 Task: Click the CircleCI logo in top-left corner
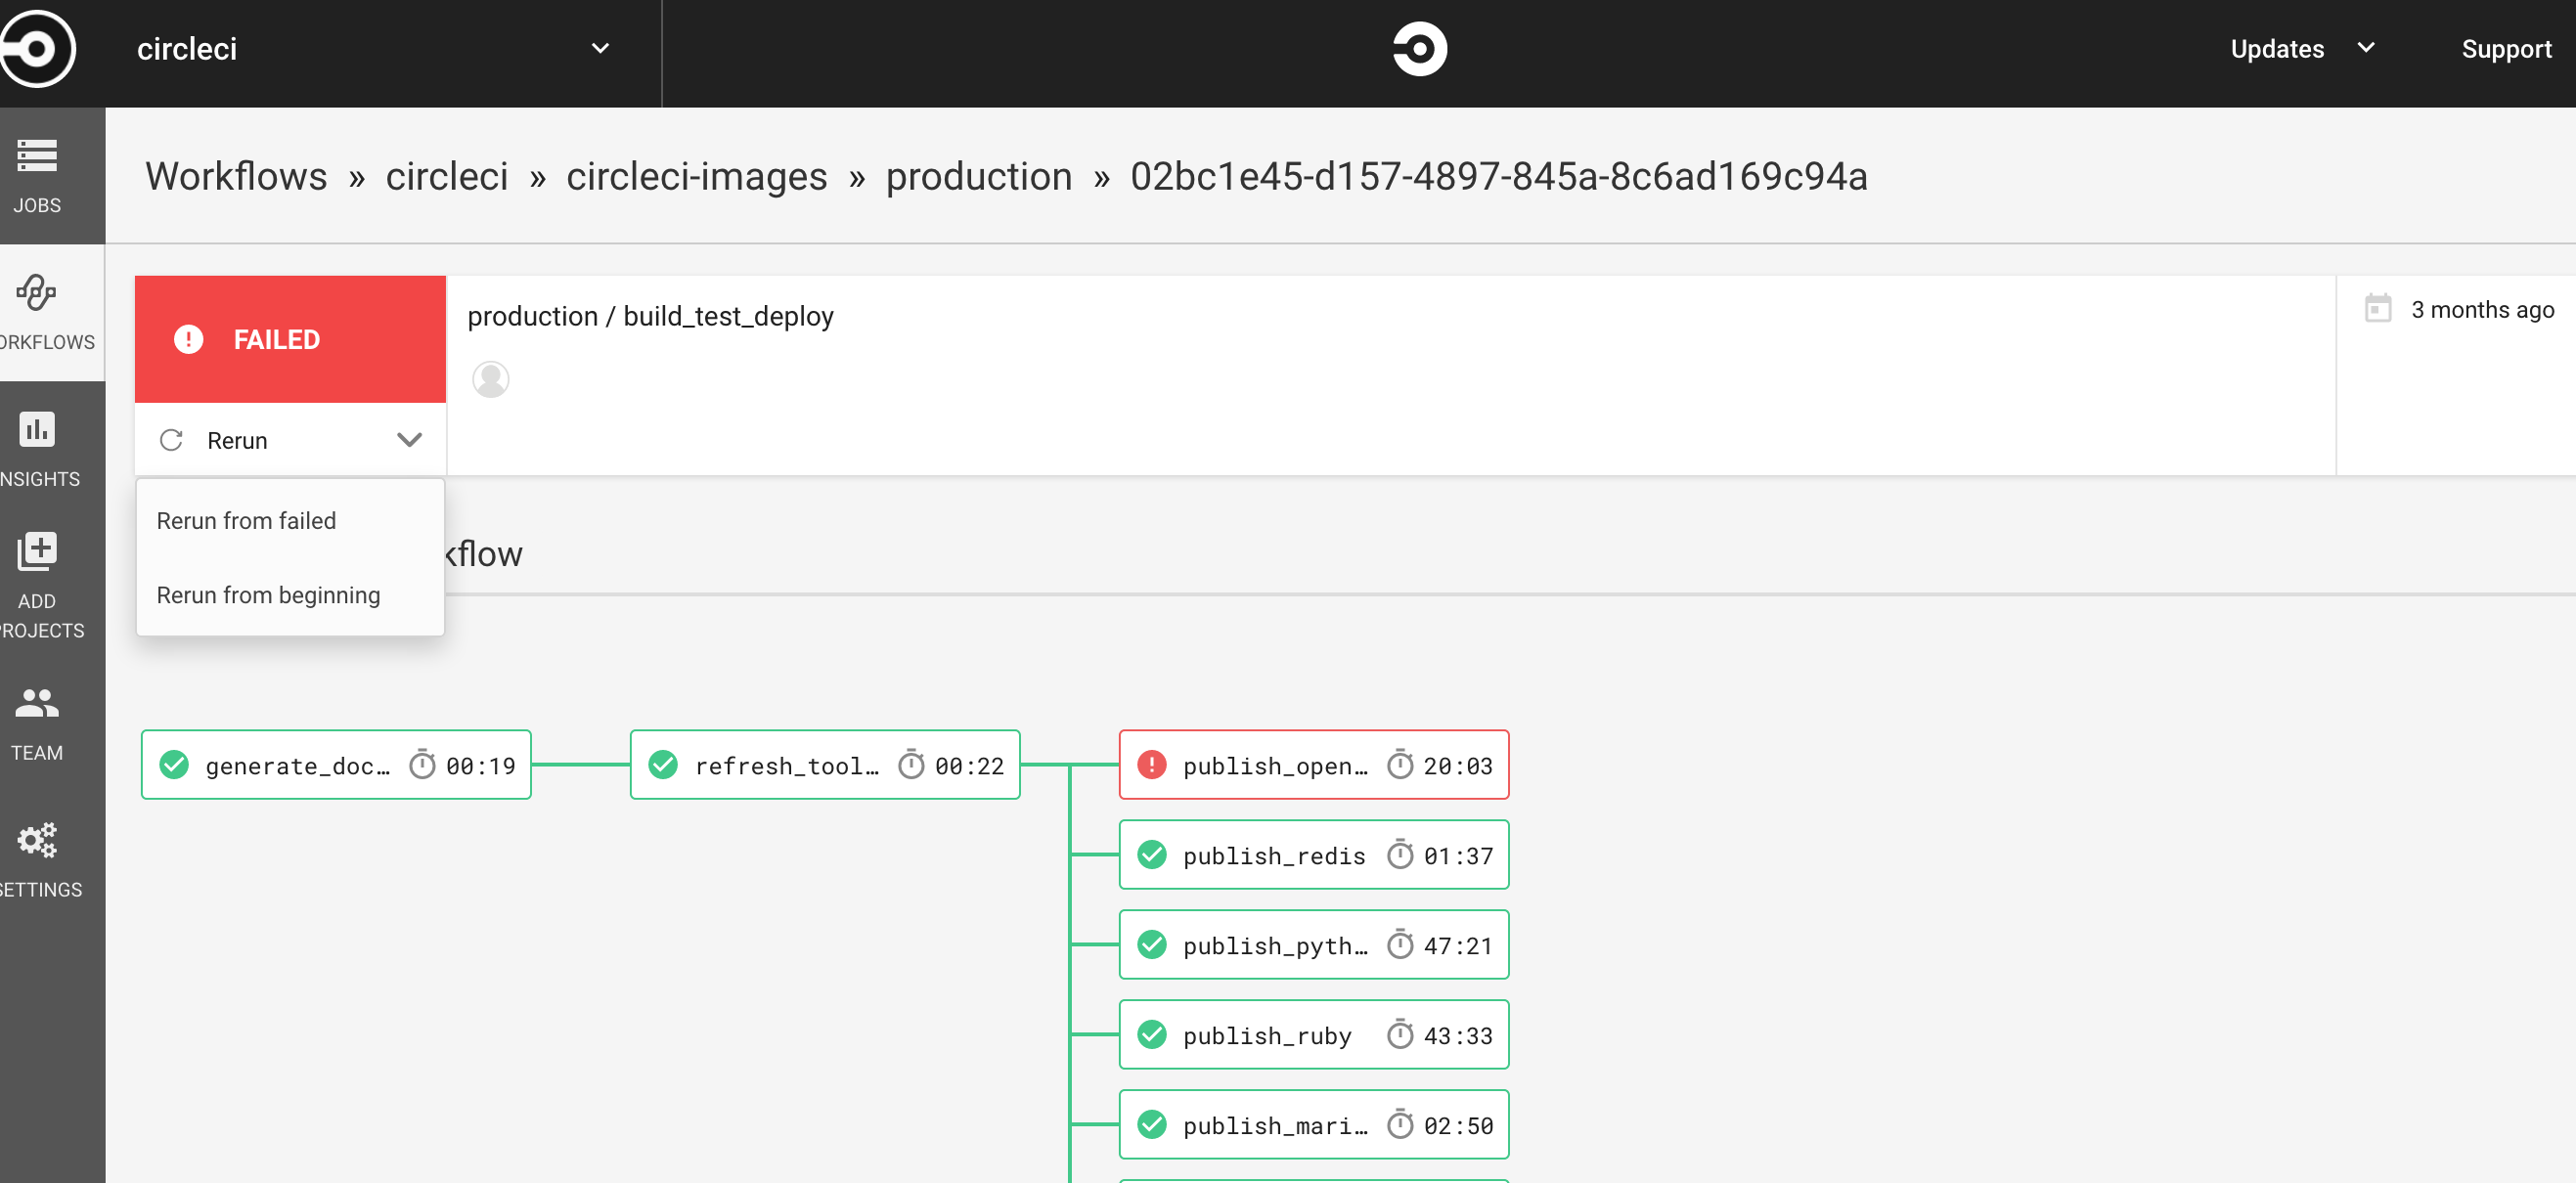click(37, 48)
